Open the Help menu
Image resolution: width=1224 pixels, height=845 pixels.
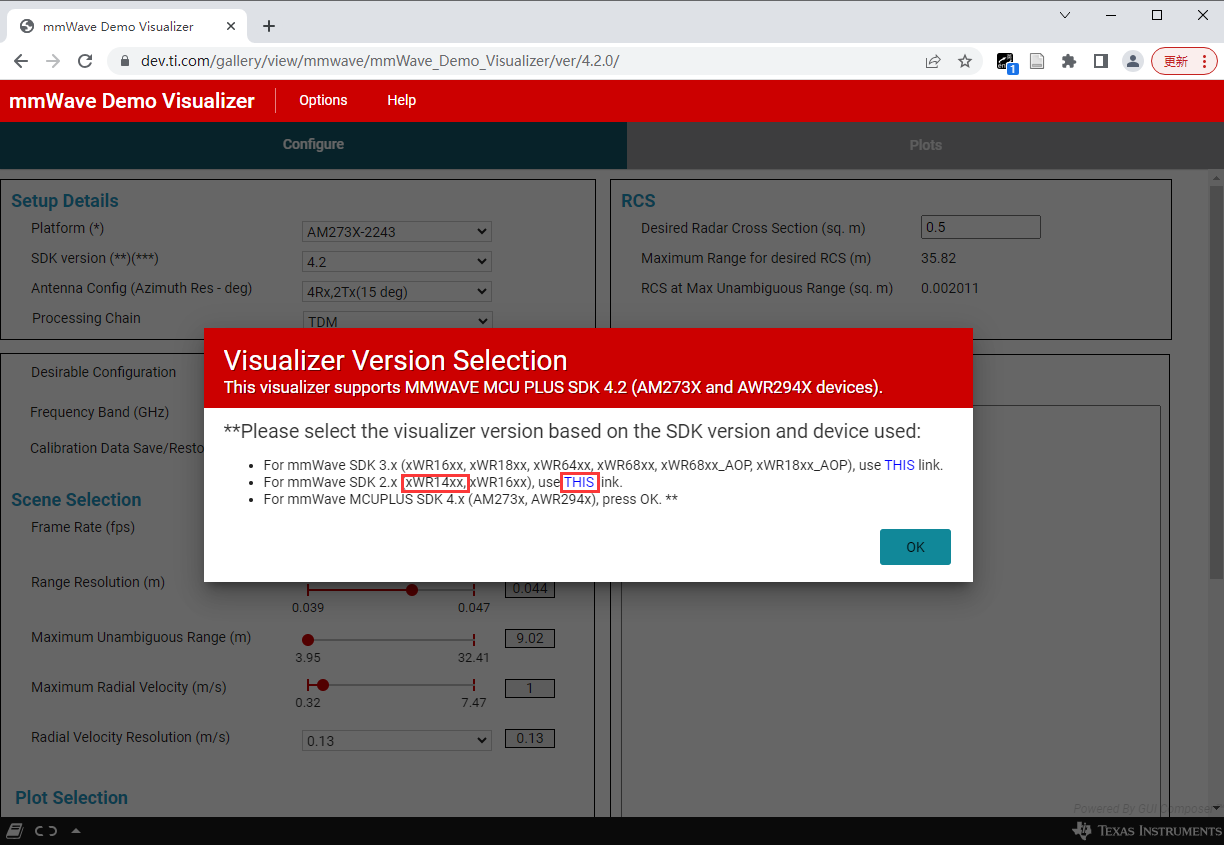(x=401, y=100)
